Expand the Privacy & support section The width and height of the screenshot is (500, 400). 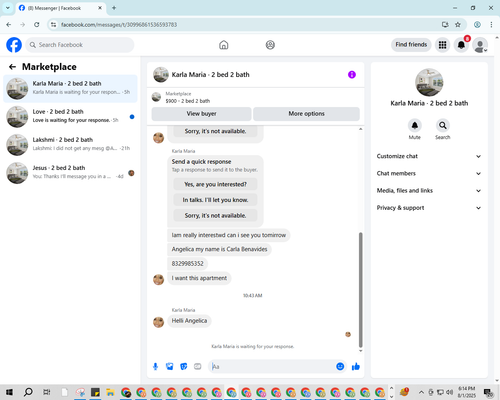click(x=429, y=208)
